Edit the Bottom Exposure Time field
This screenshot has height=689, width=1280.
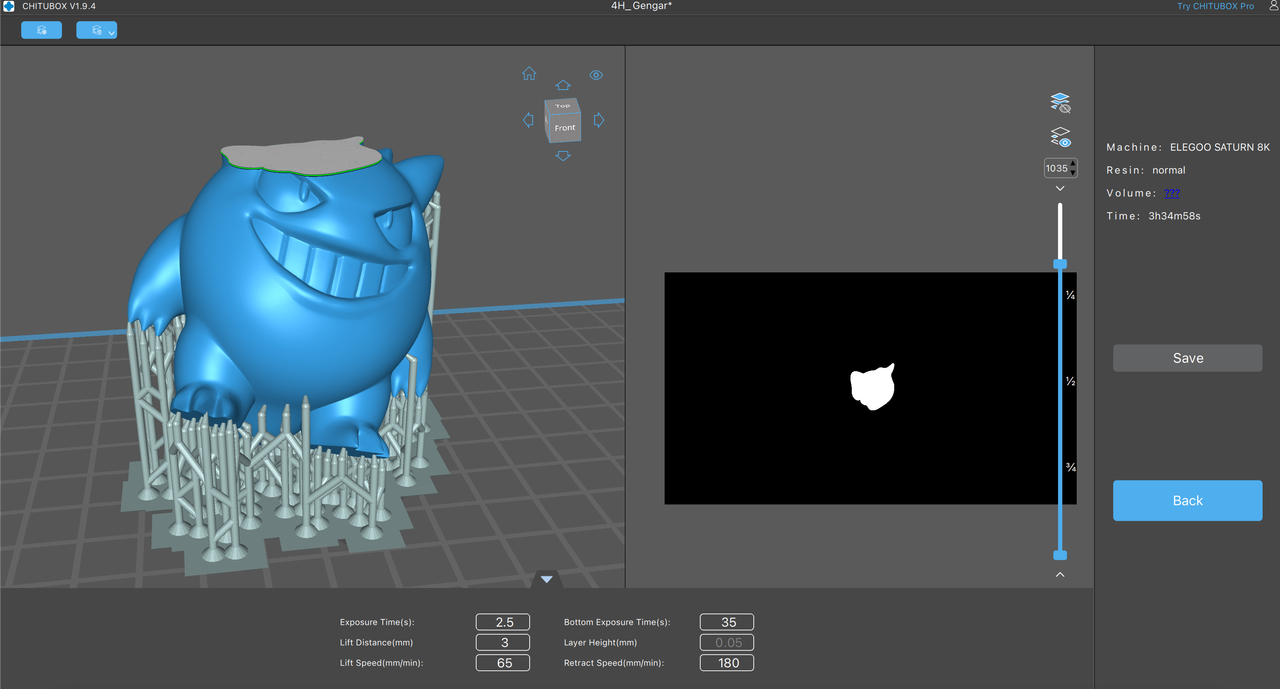[727, 622]
